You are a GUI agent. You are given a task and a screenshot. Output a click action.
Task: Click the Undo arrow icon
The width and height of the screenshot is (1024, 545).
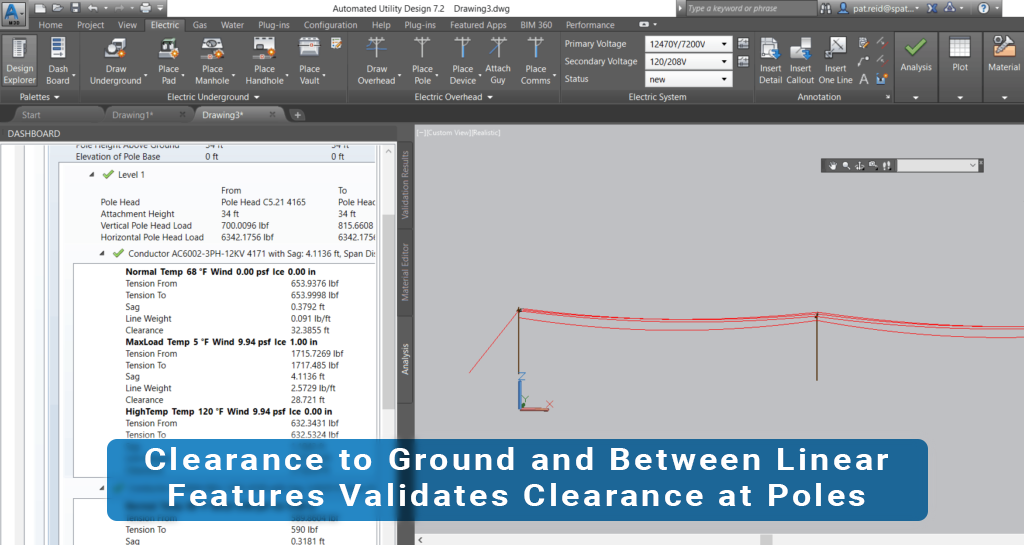(93, 8)
